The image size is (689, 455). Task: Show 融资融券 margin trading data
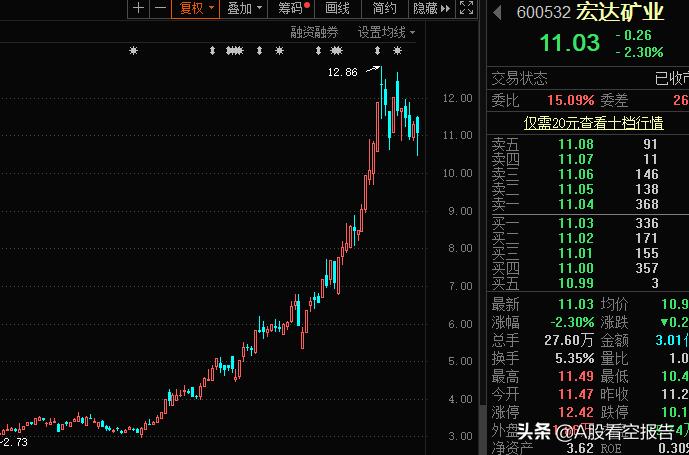[x=315, y=32]
